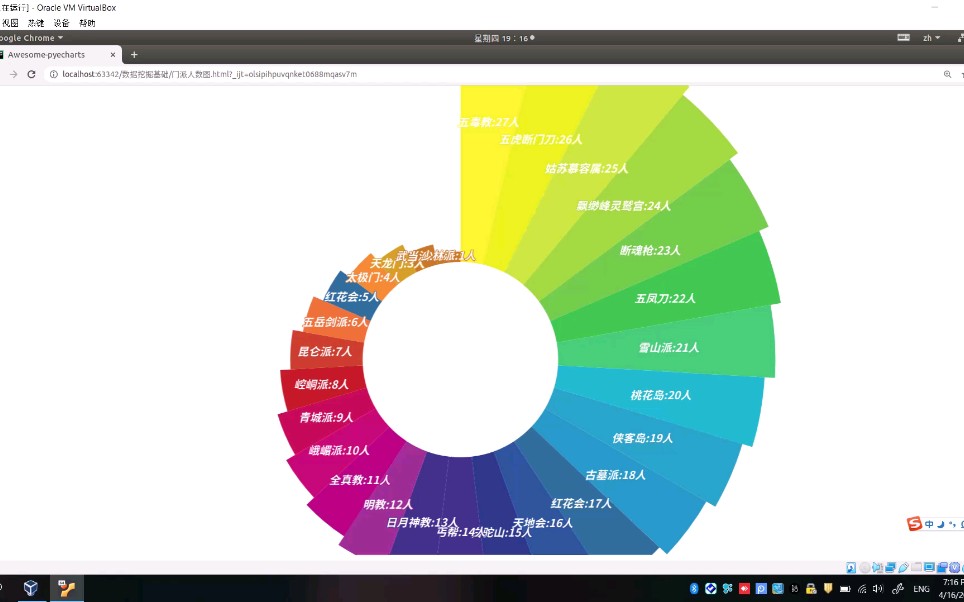Click the 青城派:9人 label
Viewport: 964px width, 602px height.
326,418
